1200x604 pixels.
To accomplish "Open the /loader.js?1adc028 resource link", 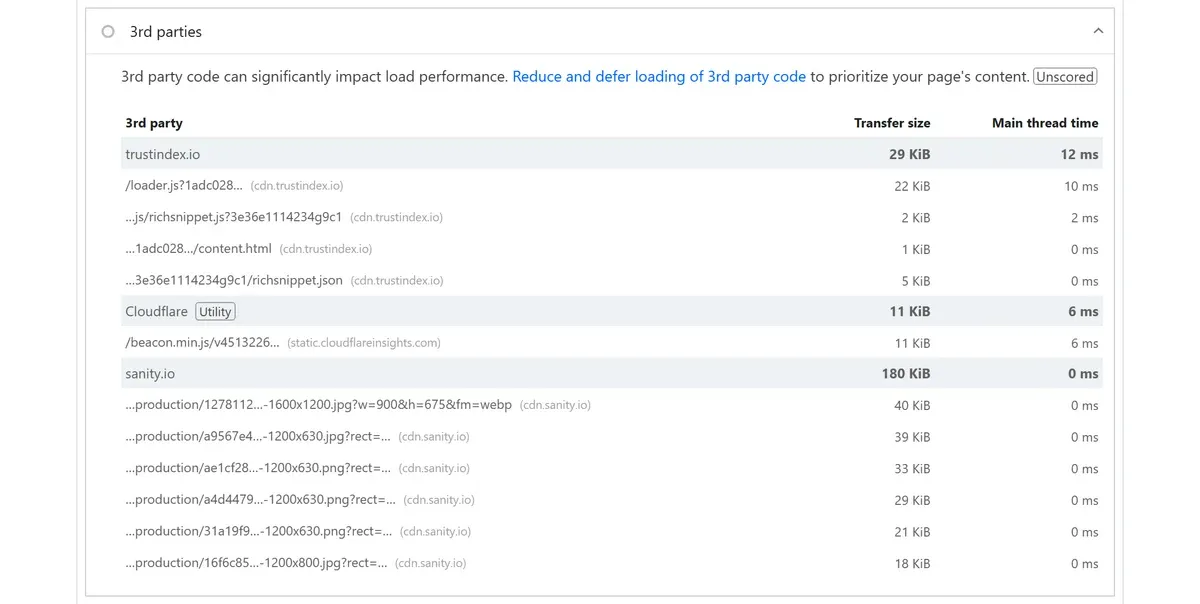I will (x=184, y=186).
